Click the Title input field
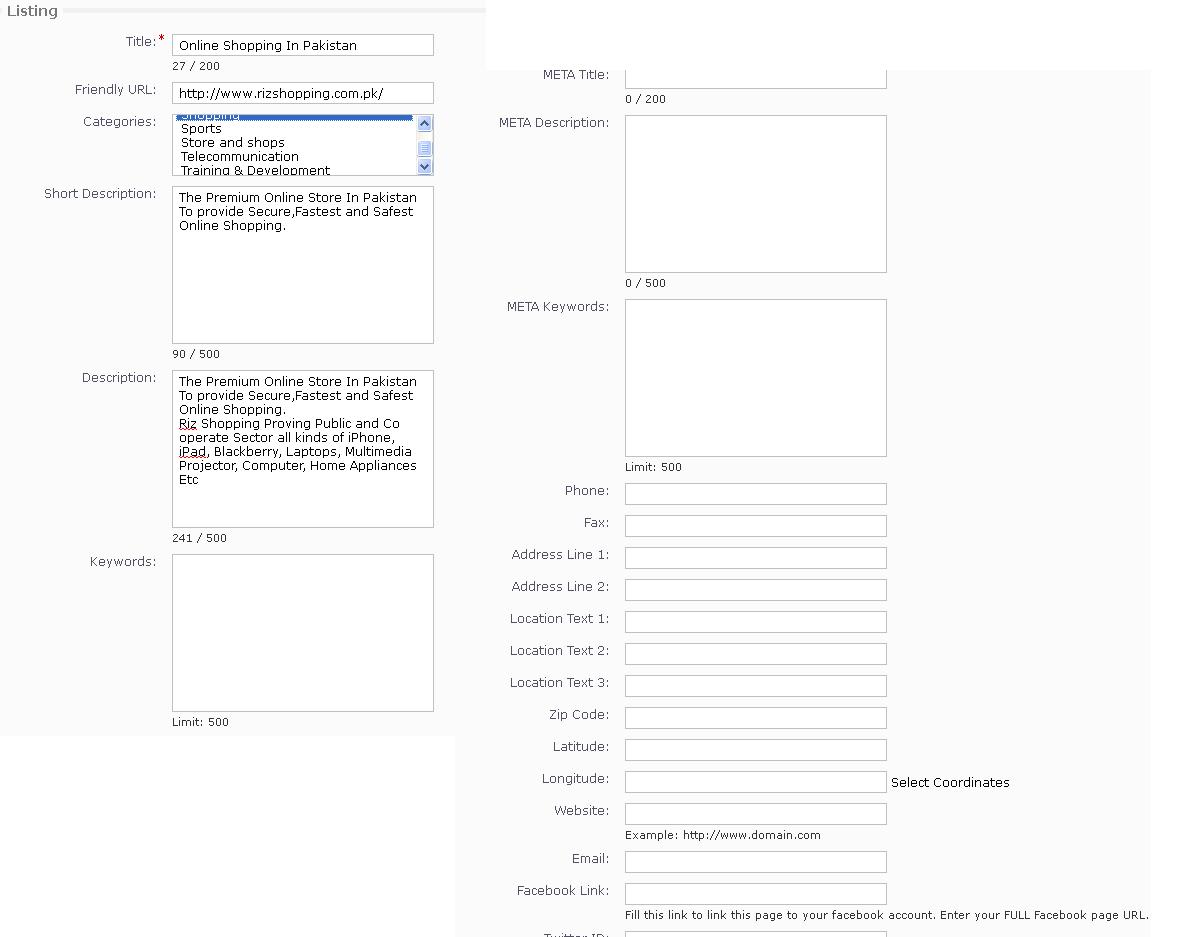Image resolution: width=1194 pixels, height=937 pixels. (302, 45)
